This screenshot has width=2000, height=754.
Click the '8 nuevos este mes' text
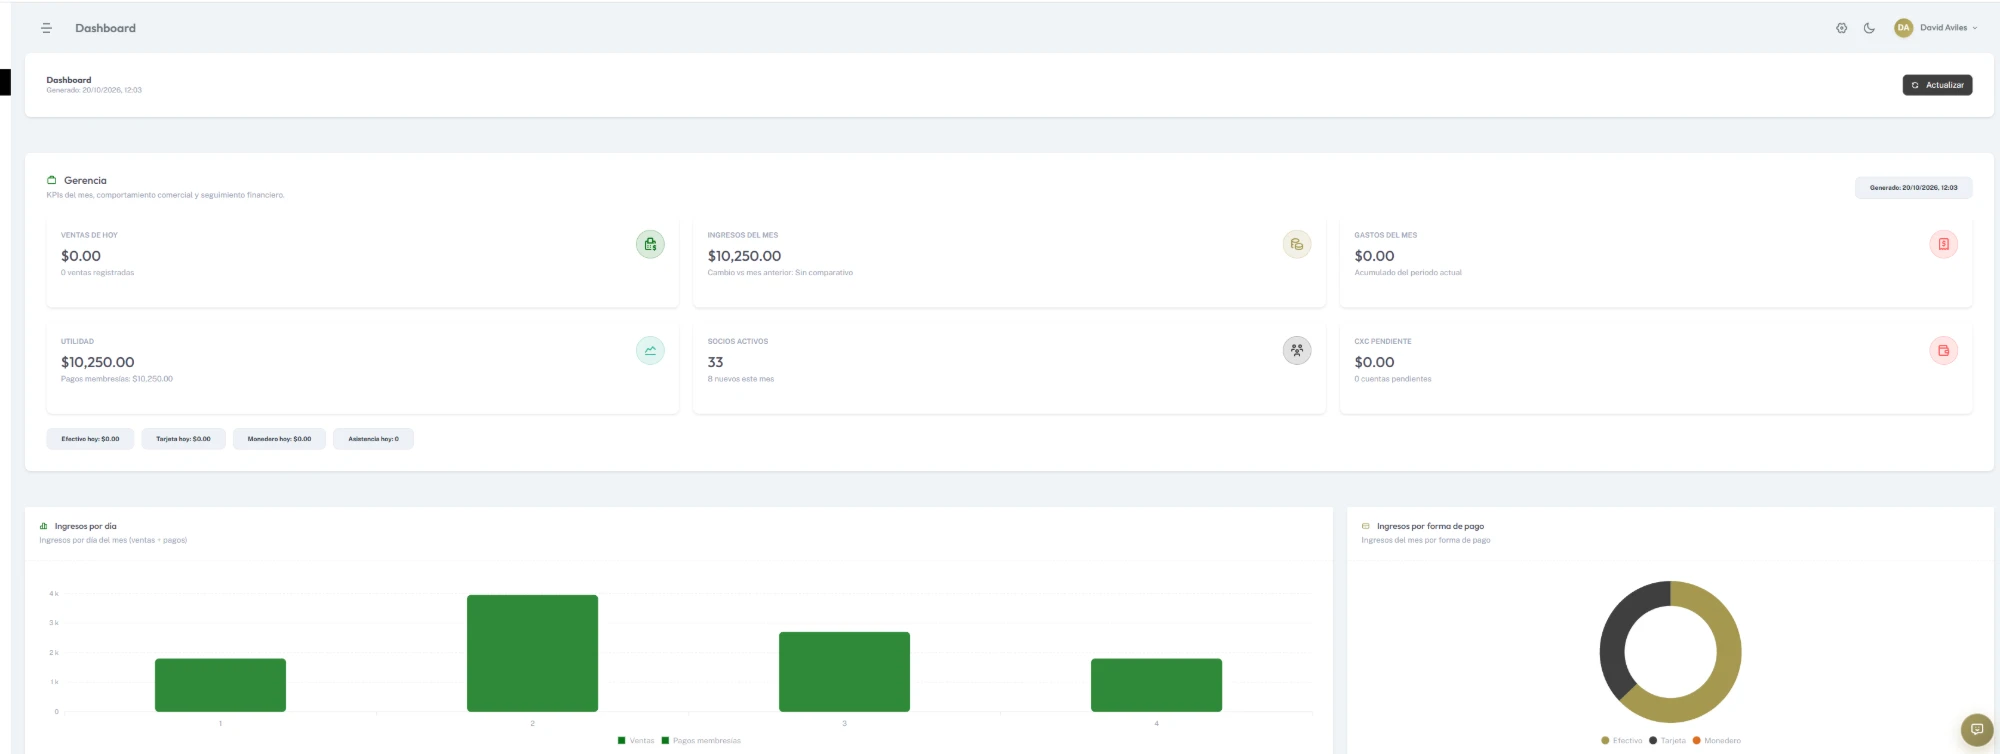pyautogui.click(x=740, y=379)
